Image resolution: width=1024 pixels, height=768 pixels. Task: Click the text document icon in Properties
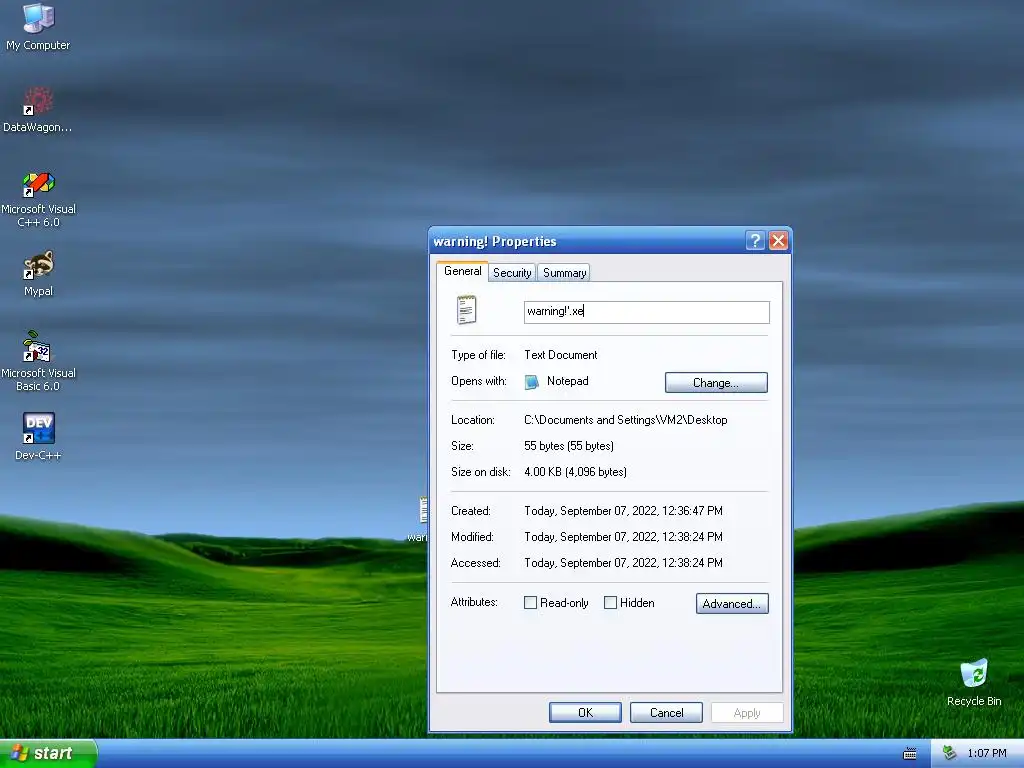click(466, 310)
